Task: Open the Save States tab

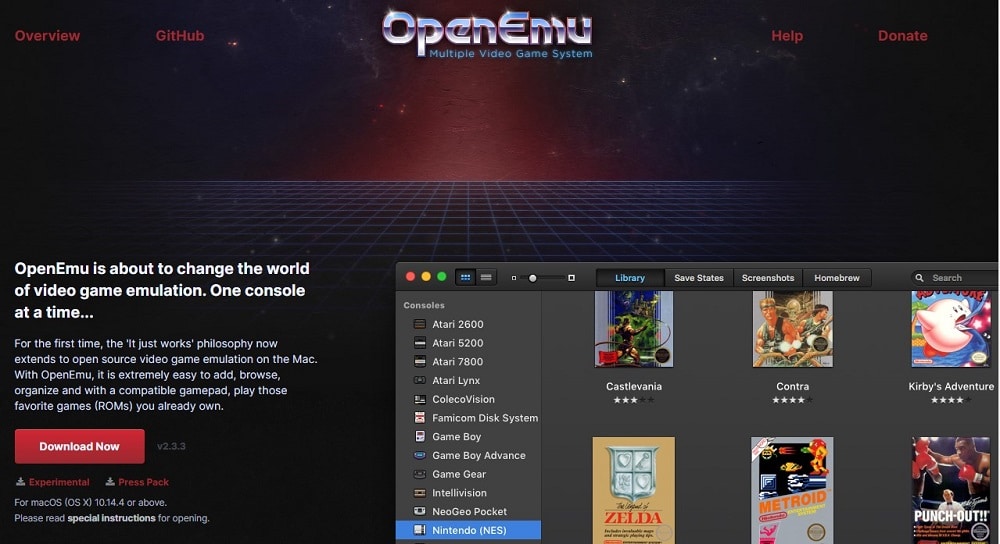Action: click(x=699, y=278)
